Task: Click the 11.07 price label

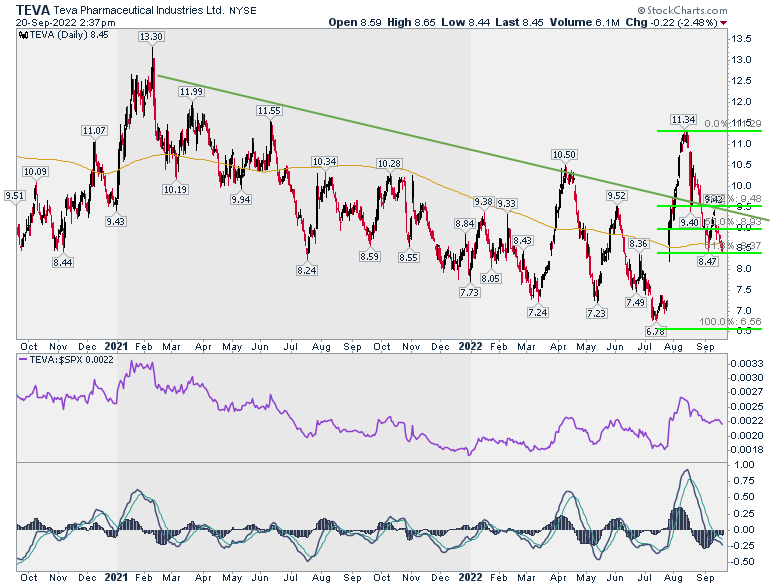Action: point(94,131)
